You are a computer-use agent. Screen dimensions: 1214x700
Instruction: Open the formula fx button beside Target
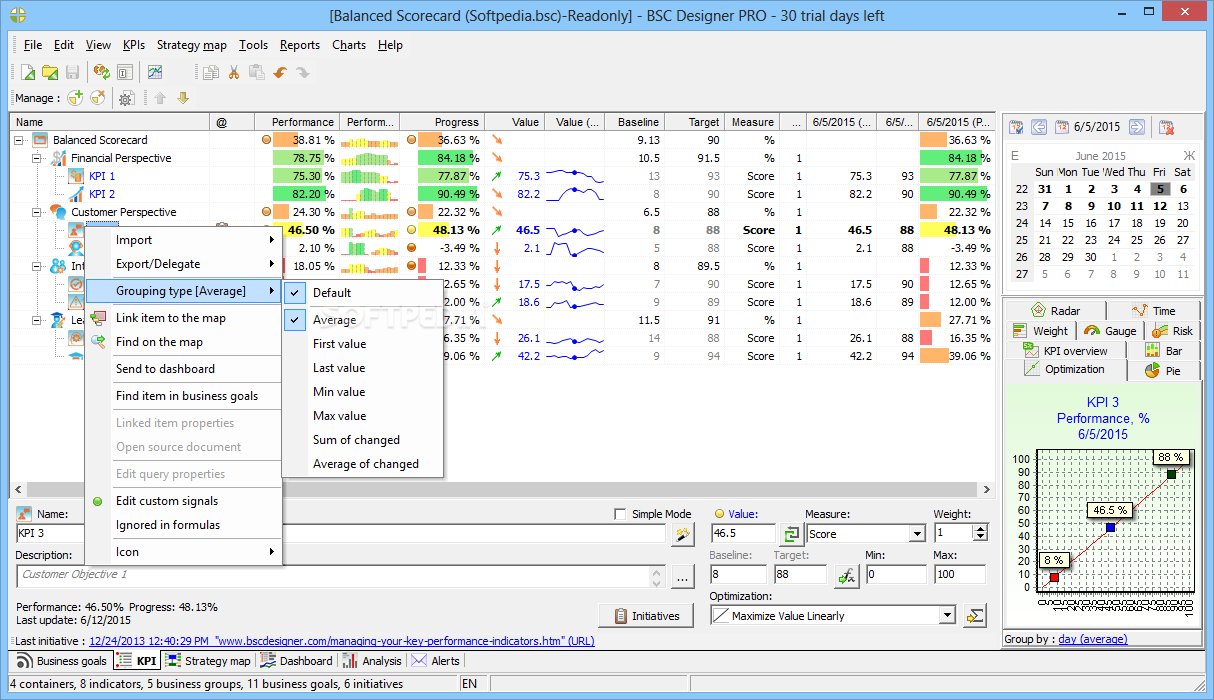tap(846, 575)
